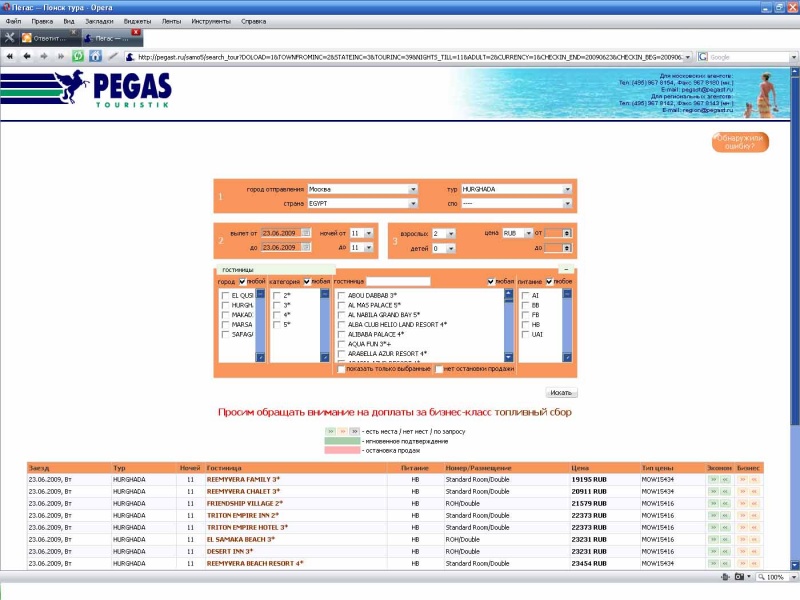The image size is (800, 600).
Task: Click the Home icon in navigation toolbar
Action: pyautogui.click(x=95, y=56)
